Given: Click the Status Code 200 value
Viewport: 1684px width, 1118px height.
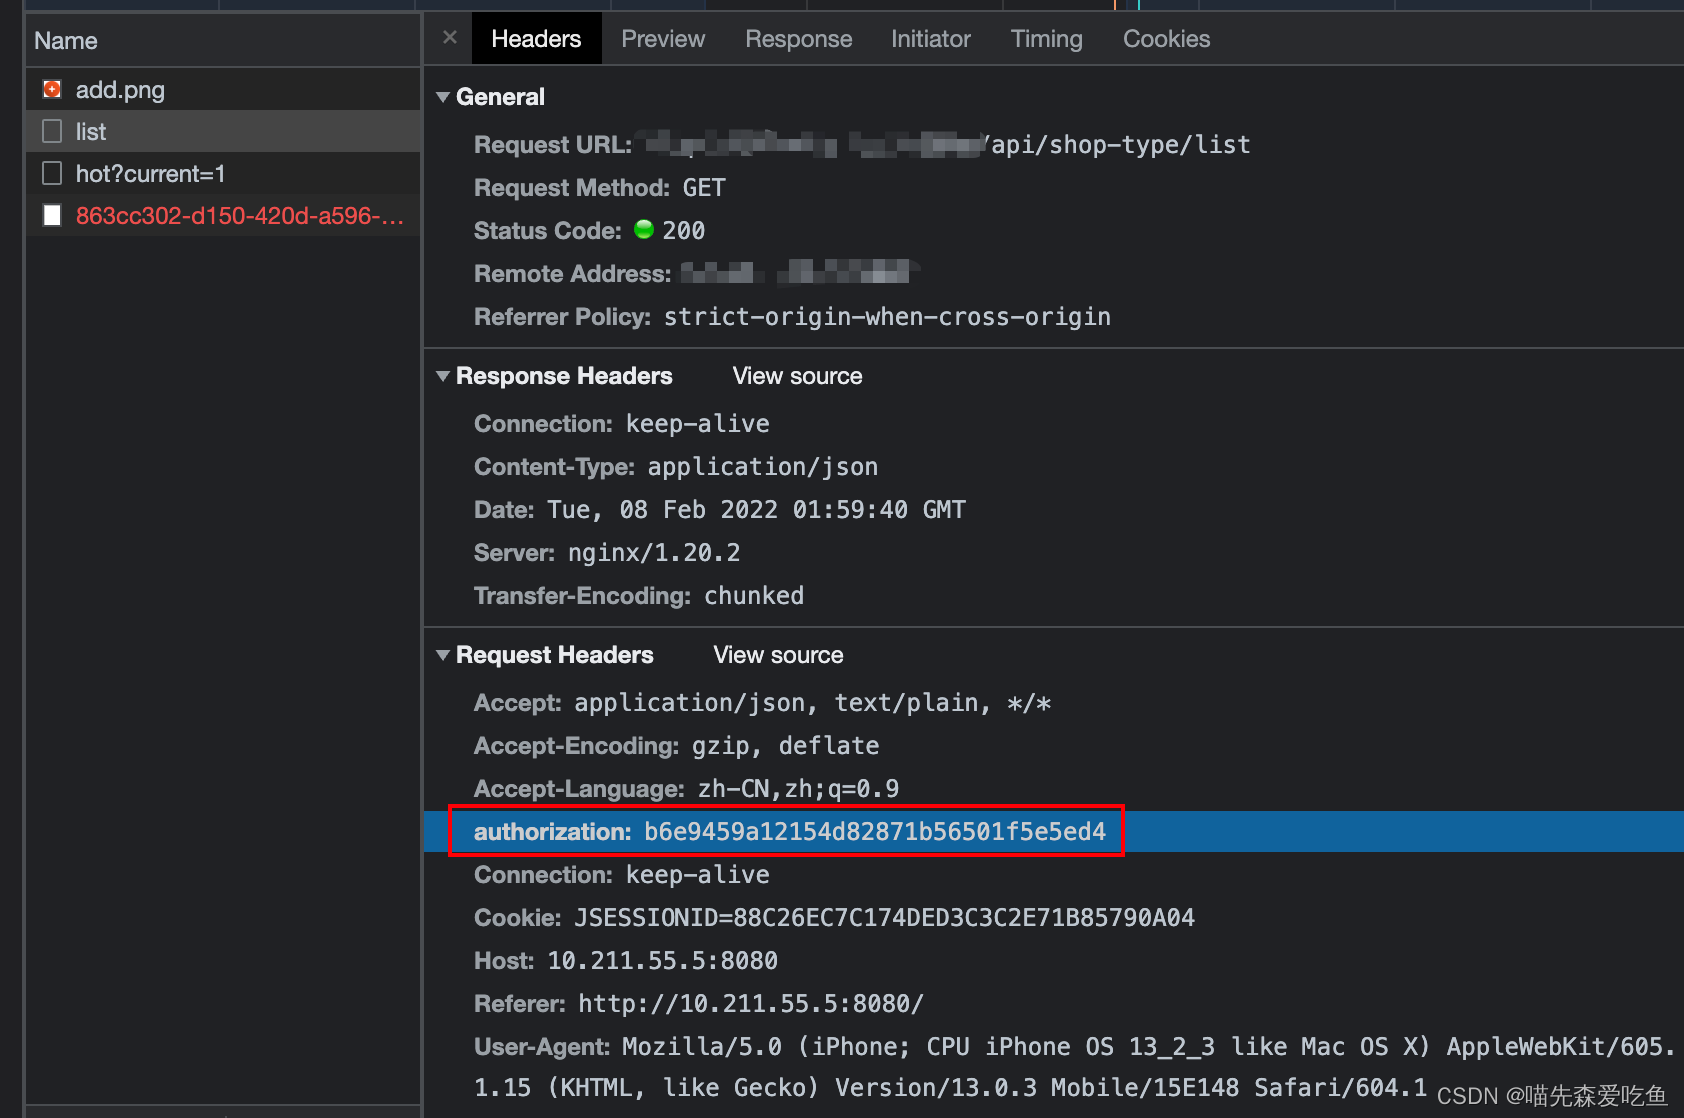Looking at the screenshot, I should 684,231.
